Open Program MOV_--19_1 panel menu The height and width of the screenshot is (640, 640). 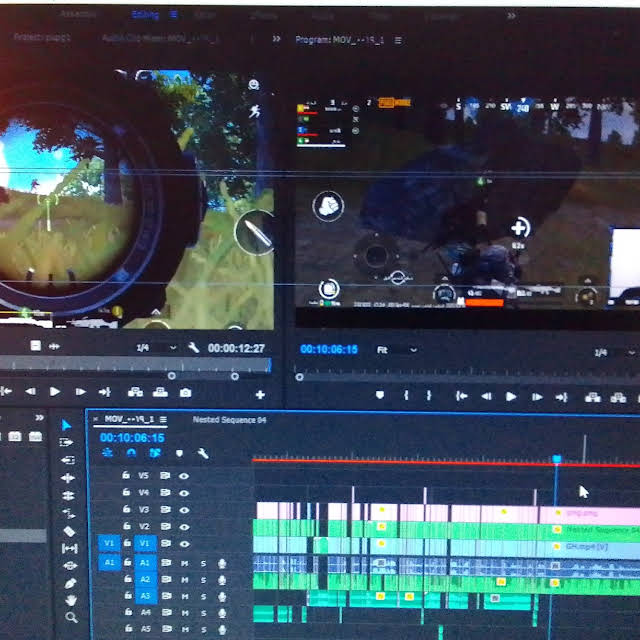pos(398,40)
